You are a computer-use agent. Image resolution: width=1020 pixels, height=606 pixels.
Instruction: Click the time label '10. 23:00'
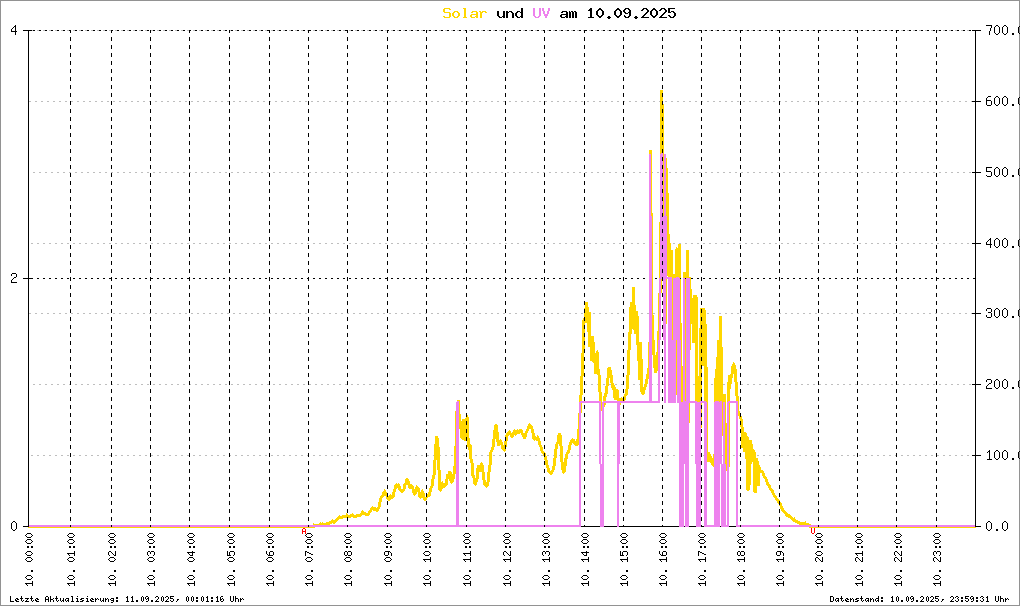[937, 559]
